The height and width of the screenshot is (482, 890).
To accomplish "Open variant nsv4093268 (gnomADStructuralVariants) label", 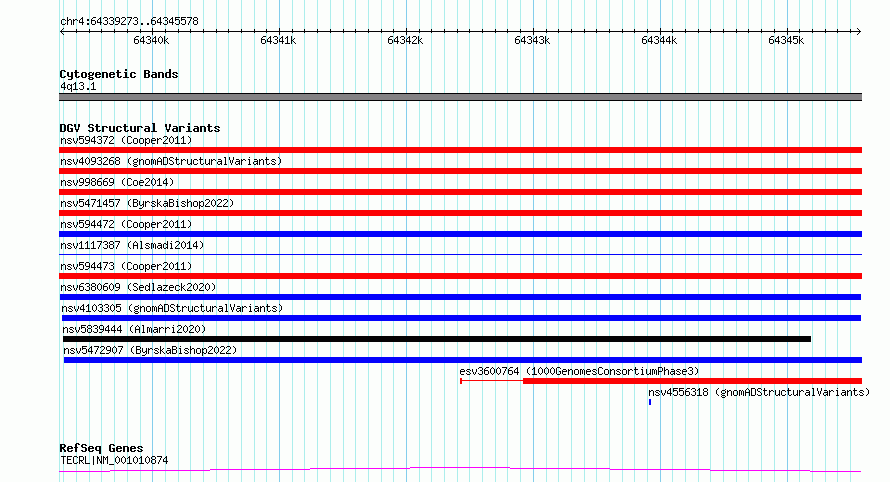I will tap(171, 161).
